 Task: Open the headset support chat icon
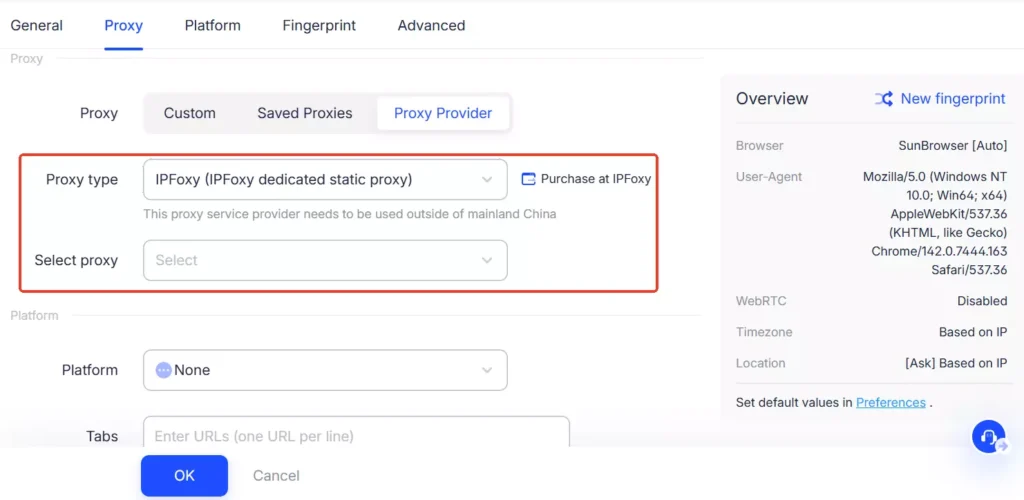click(988, 437)
